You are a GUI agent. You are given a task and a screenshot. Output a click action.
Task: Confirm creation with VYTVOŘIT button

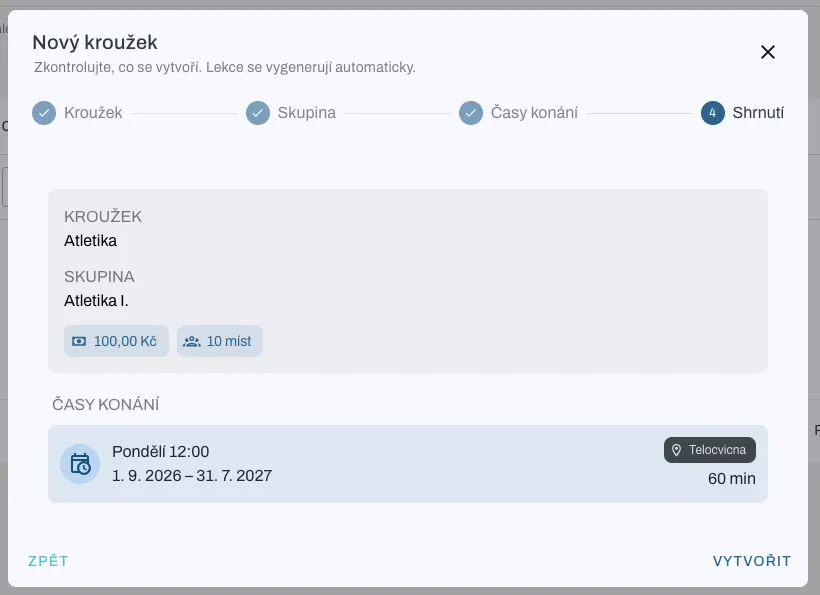point(751,561)
